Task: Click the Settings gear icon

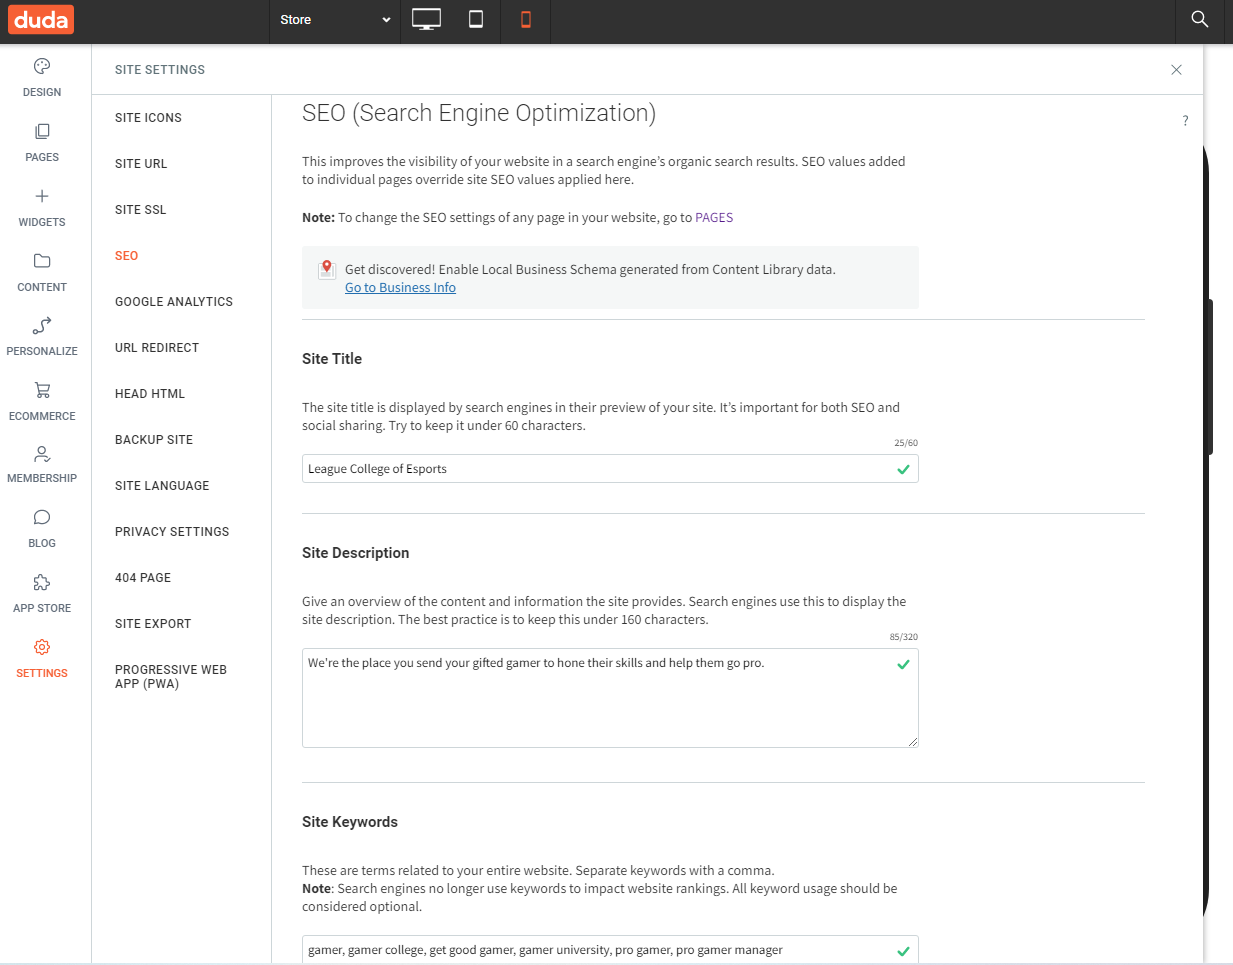Action: click(42, 647)
